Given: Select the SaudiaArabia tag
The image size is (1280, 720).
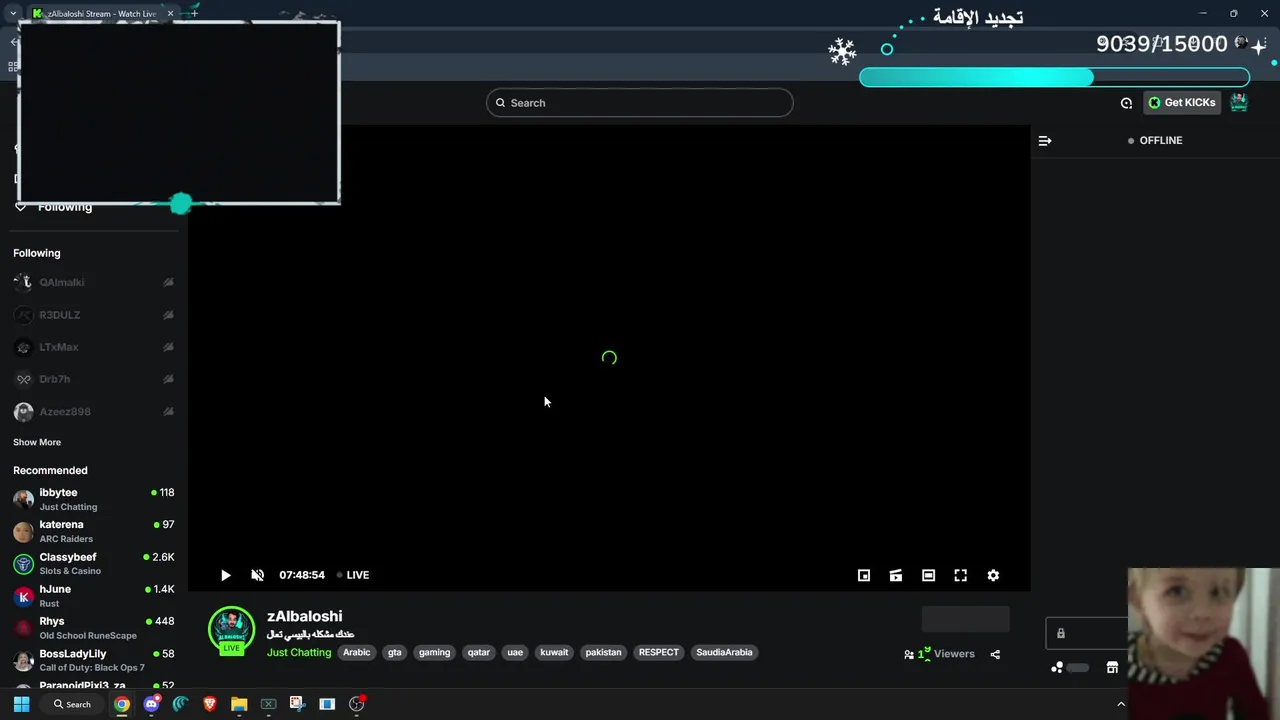Looking at the screenshot, I should point(724,652).
